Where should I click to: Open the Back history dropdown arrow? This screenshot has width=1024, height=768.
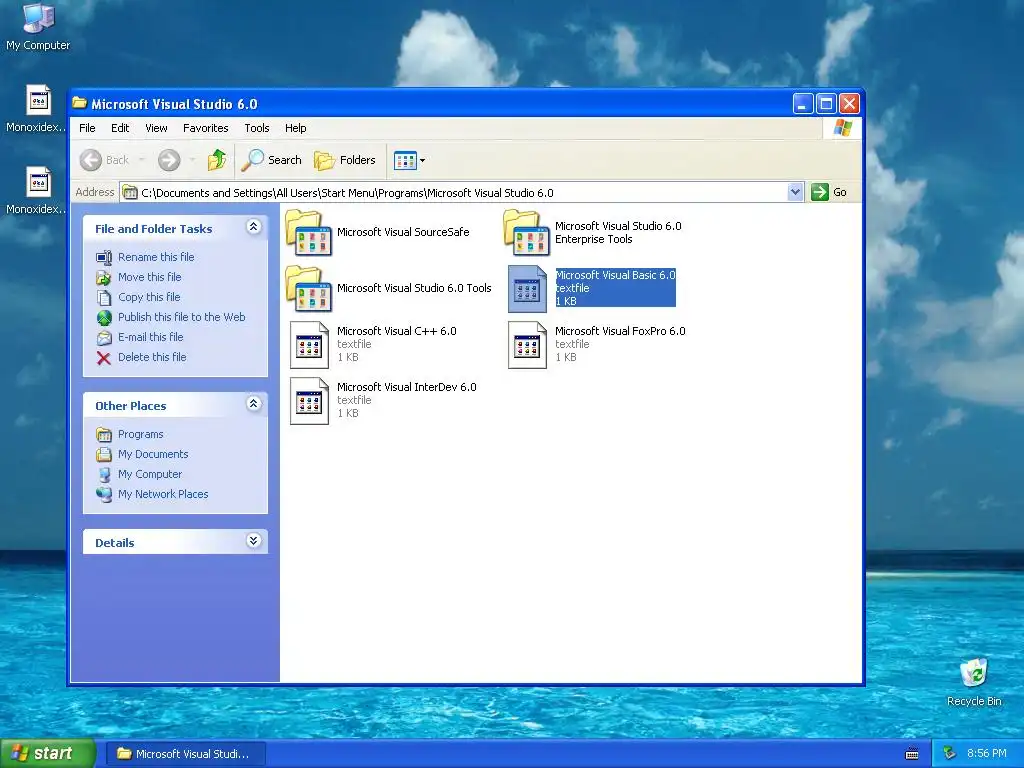142,160
